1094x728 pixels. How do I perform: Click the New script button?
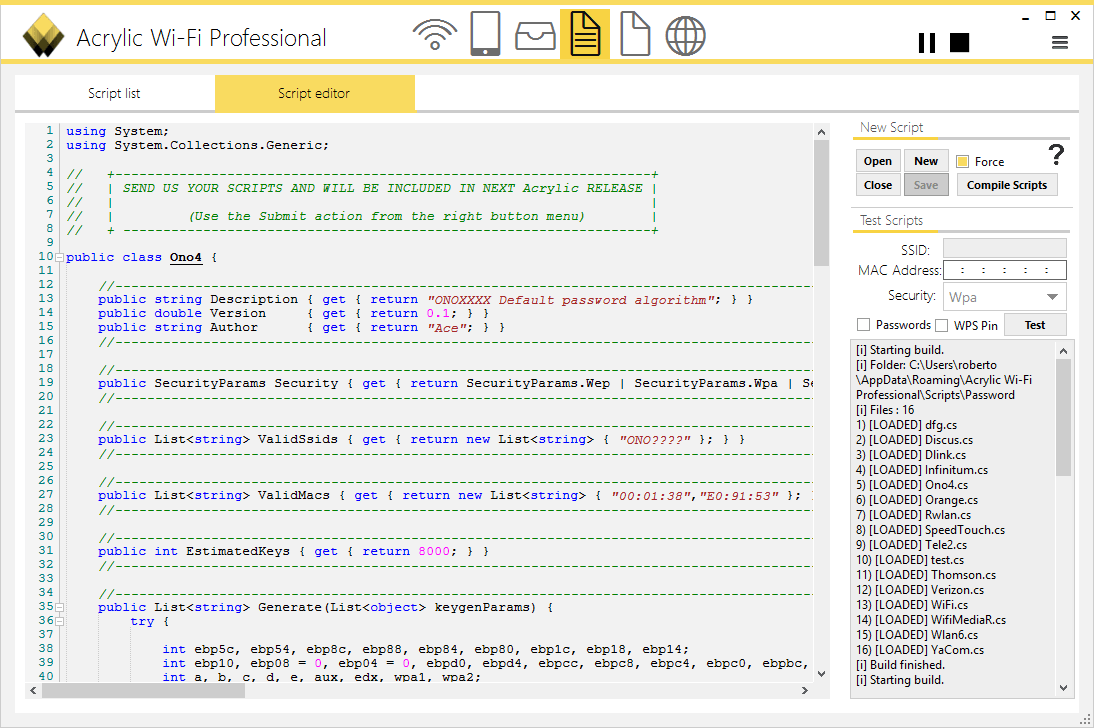coord(926,161)
